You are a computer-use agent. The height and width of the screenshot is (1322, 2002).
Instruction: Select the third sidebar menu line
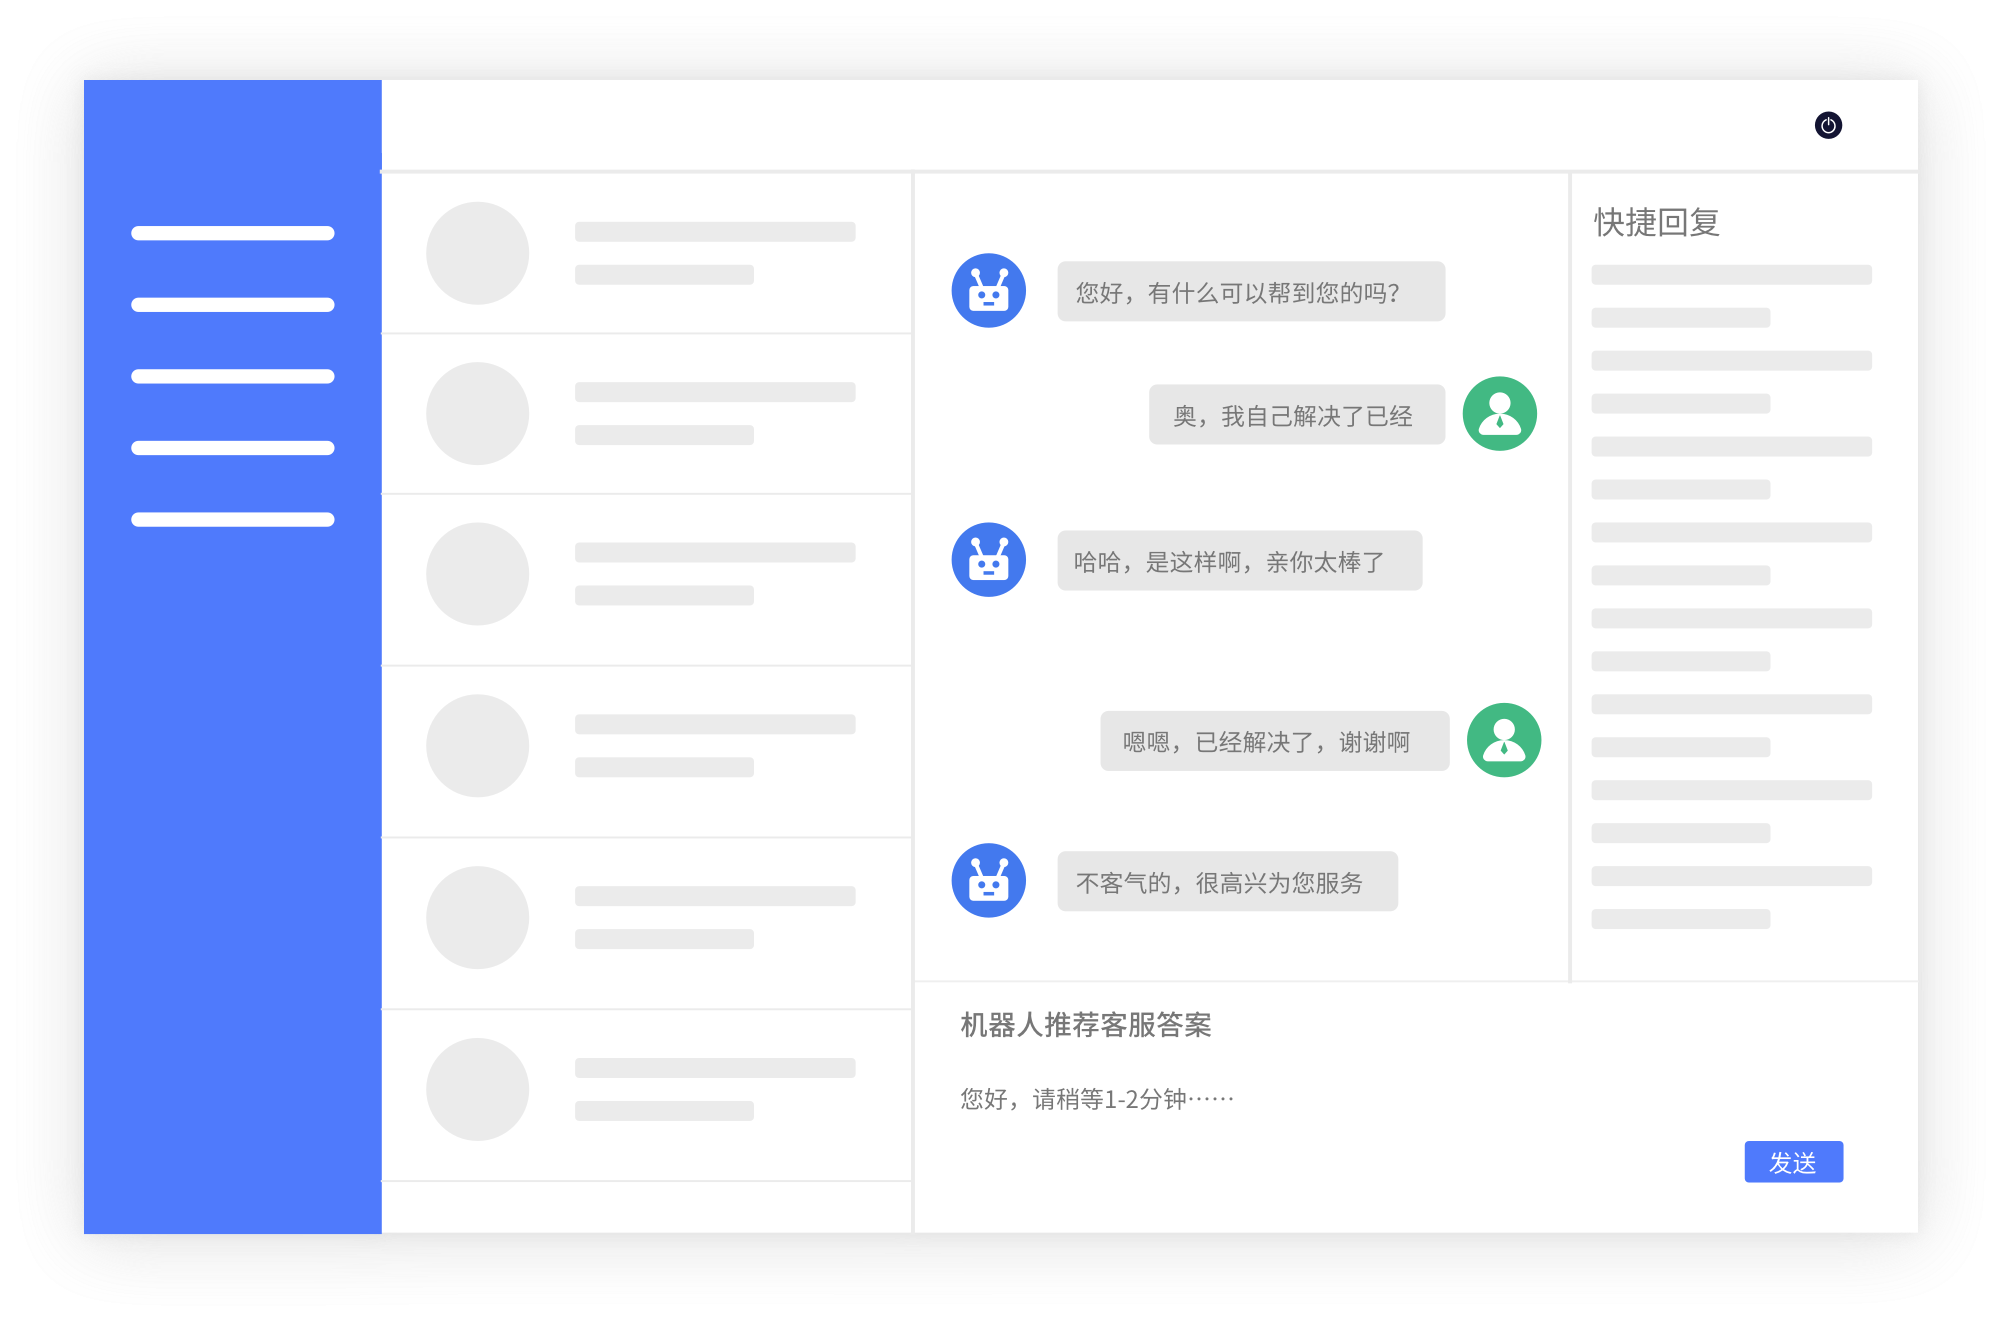click(x=232, y=376)
